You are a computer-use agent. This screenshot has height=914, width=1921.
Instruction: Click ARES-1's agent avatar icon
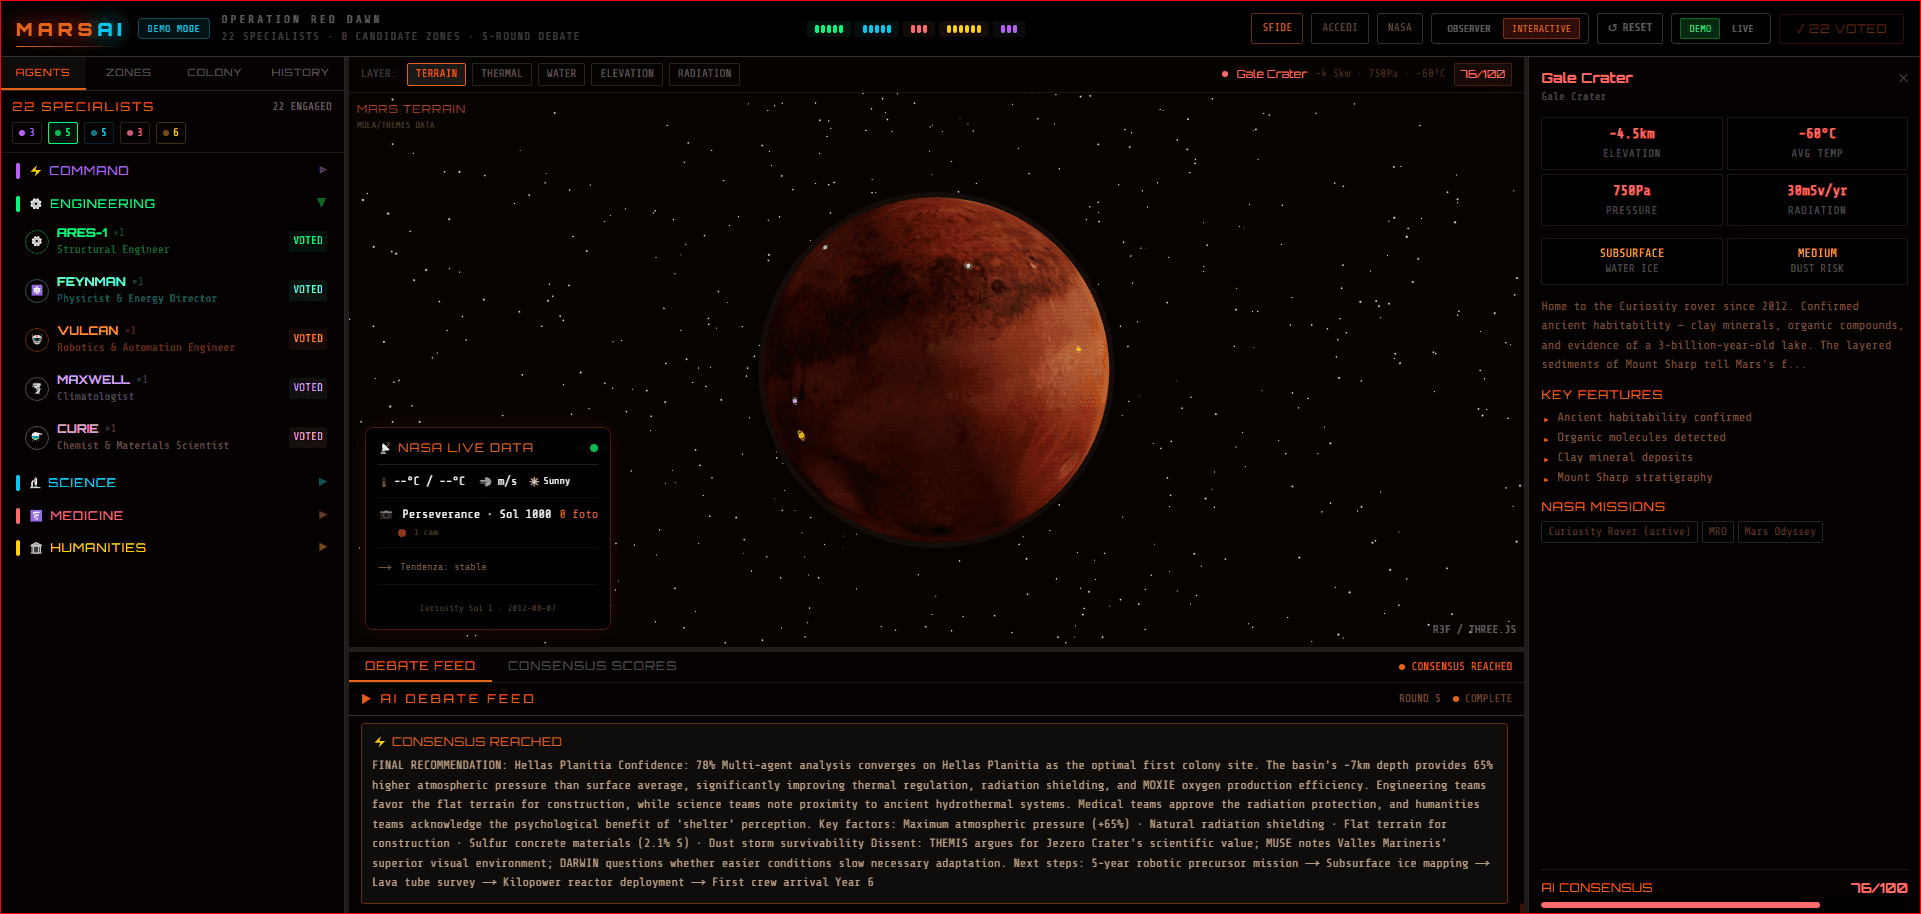[x=37, y=241]
